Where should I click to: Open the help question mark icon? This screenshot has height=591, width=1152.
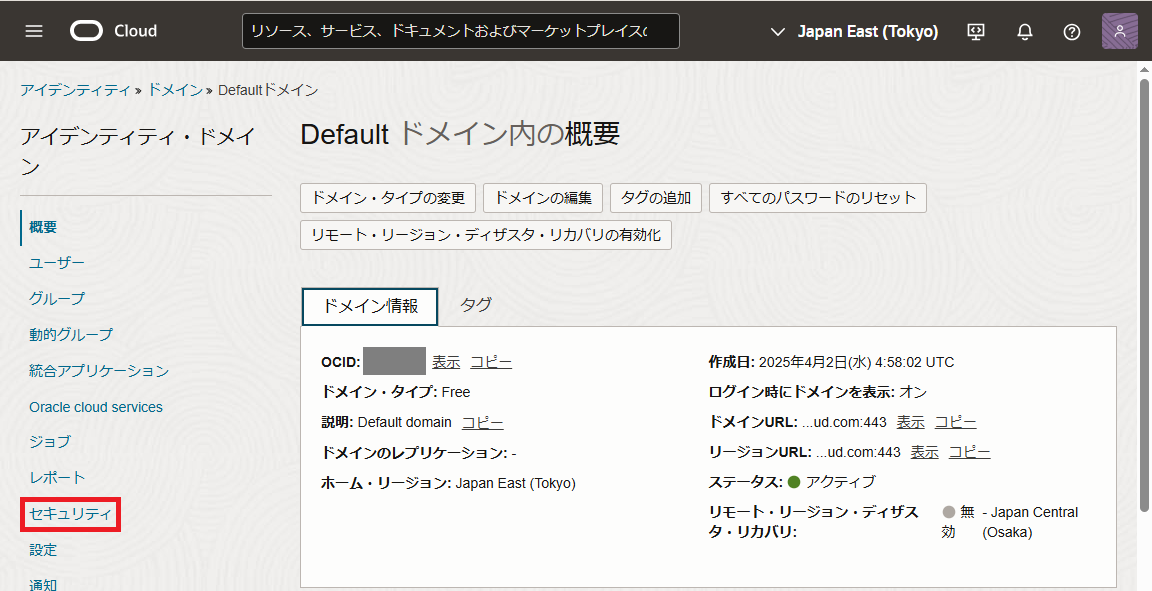1072,32
